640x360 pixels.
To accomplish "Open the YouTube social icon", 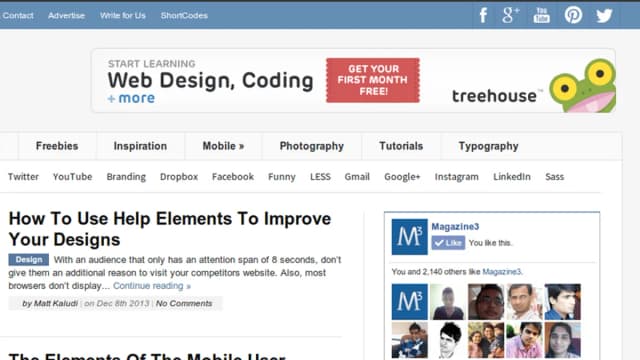I will (x=542, y=16).
